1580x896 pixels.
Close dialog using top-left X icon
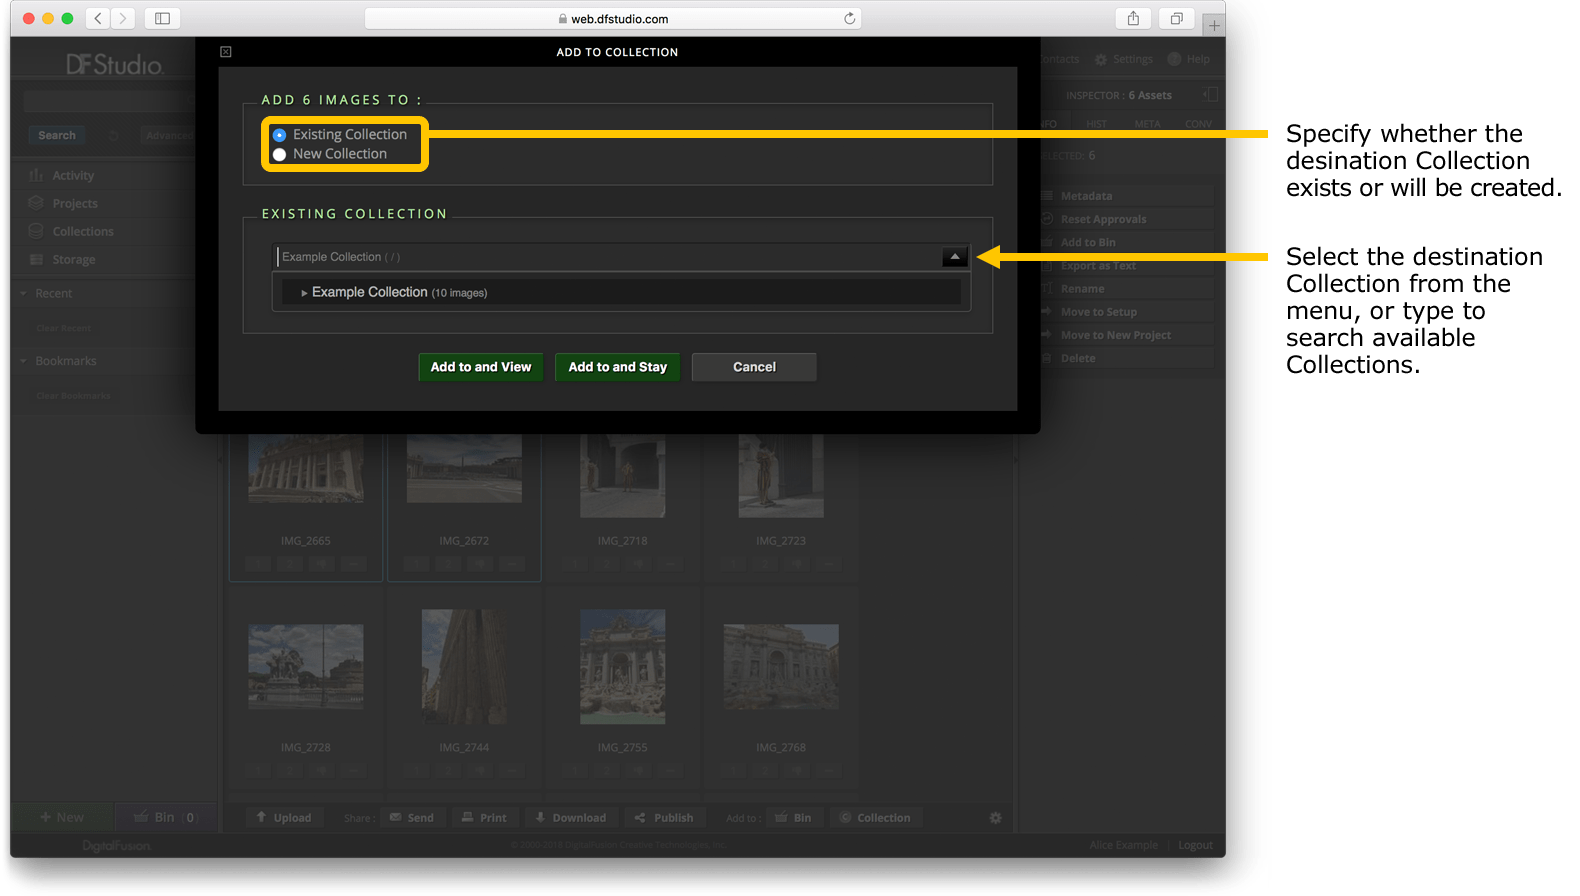(226, 52)
